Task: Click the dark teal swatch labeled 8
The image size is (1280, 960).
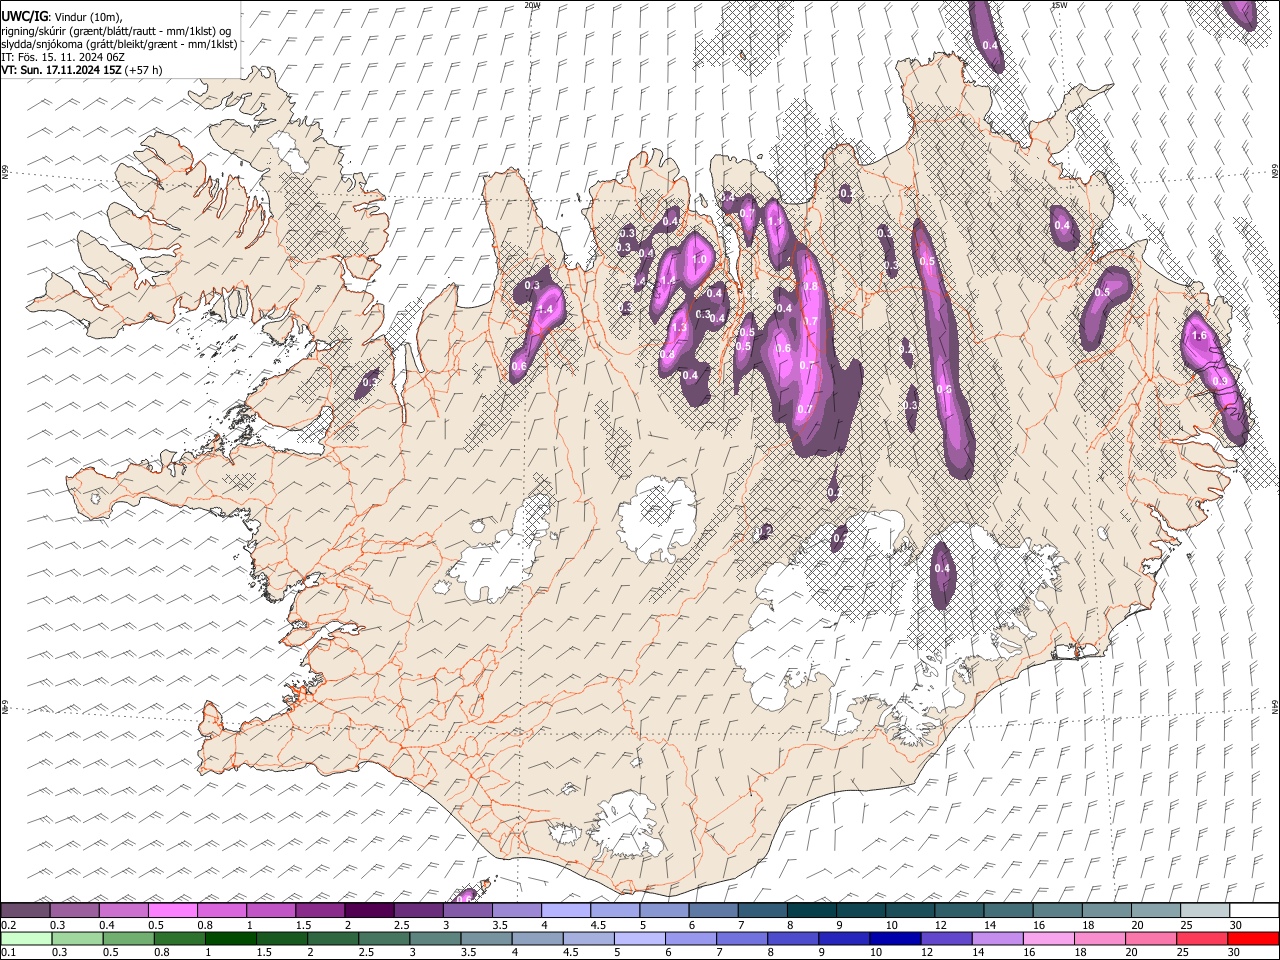Action: (812, 910)
